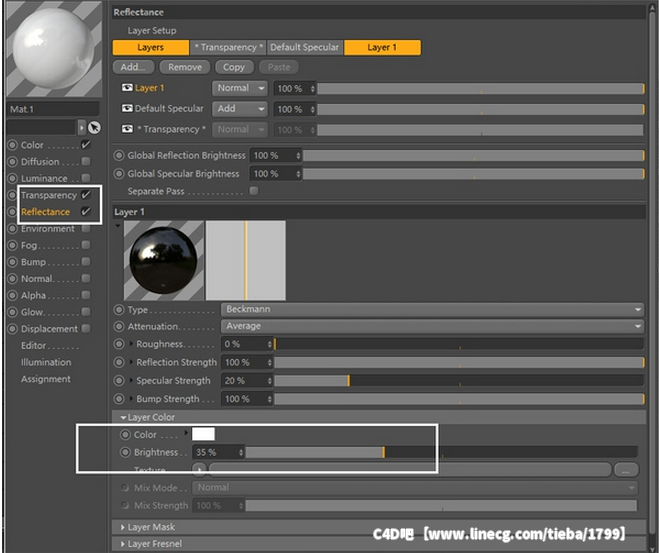This screenshot has width=659, height=553.
Task: Open the Attenuation Average dropdown
Action: (432, 326)
